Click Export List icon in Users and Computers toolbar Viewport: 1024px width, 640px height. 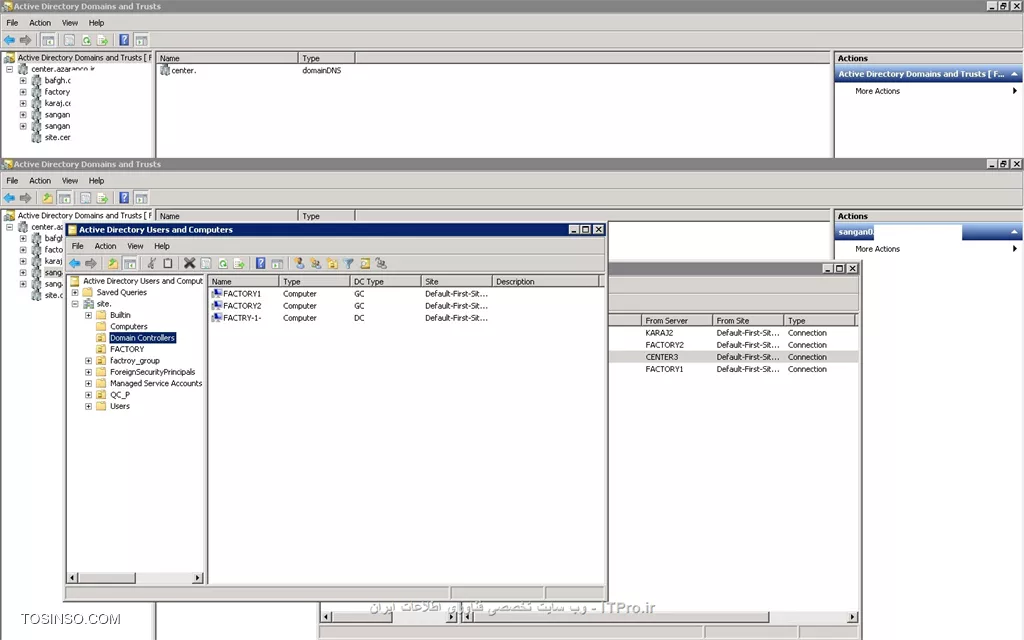click(x=239, y=264)
